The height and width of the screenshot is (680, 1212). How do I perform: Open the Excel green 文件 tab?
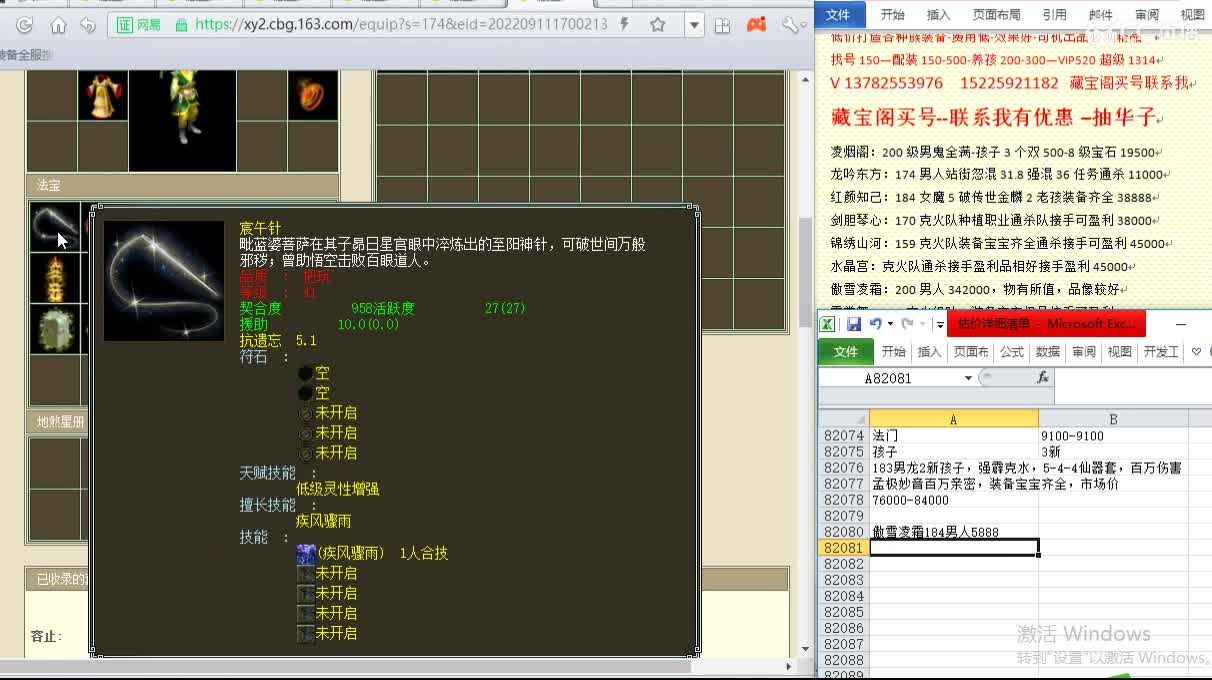coord(846,352)
